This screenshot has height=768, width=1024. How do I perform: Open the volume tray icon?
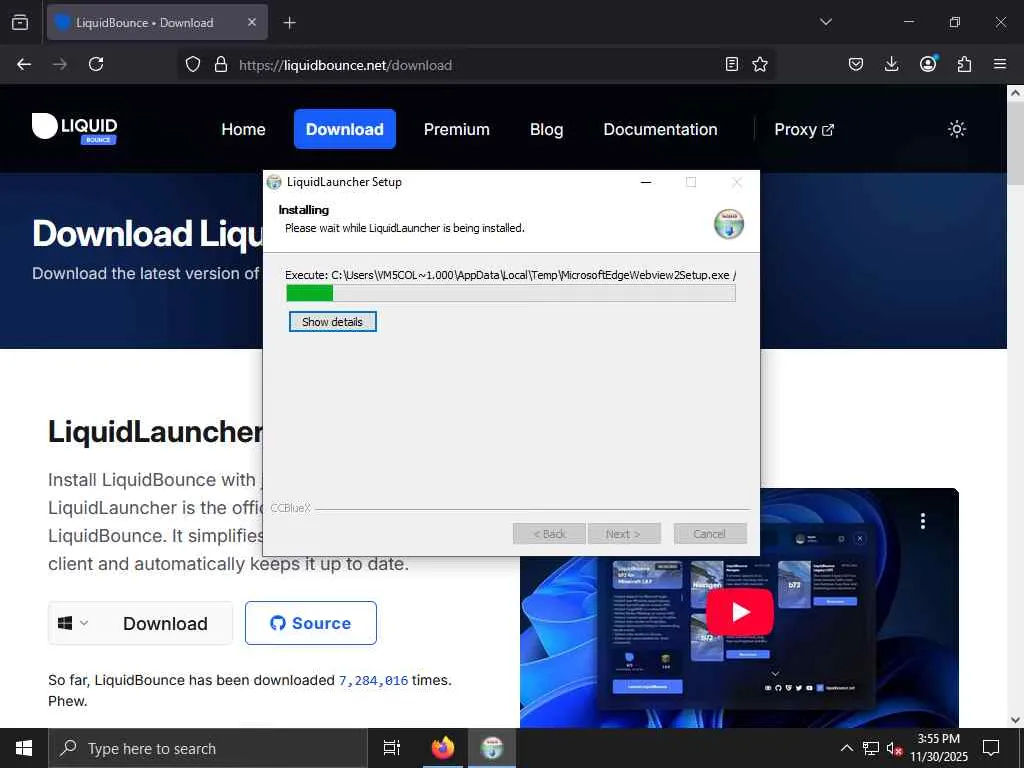894,748
